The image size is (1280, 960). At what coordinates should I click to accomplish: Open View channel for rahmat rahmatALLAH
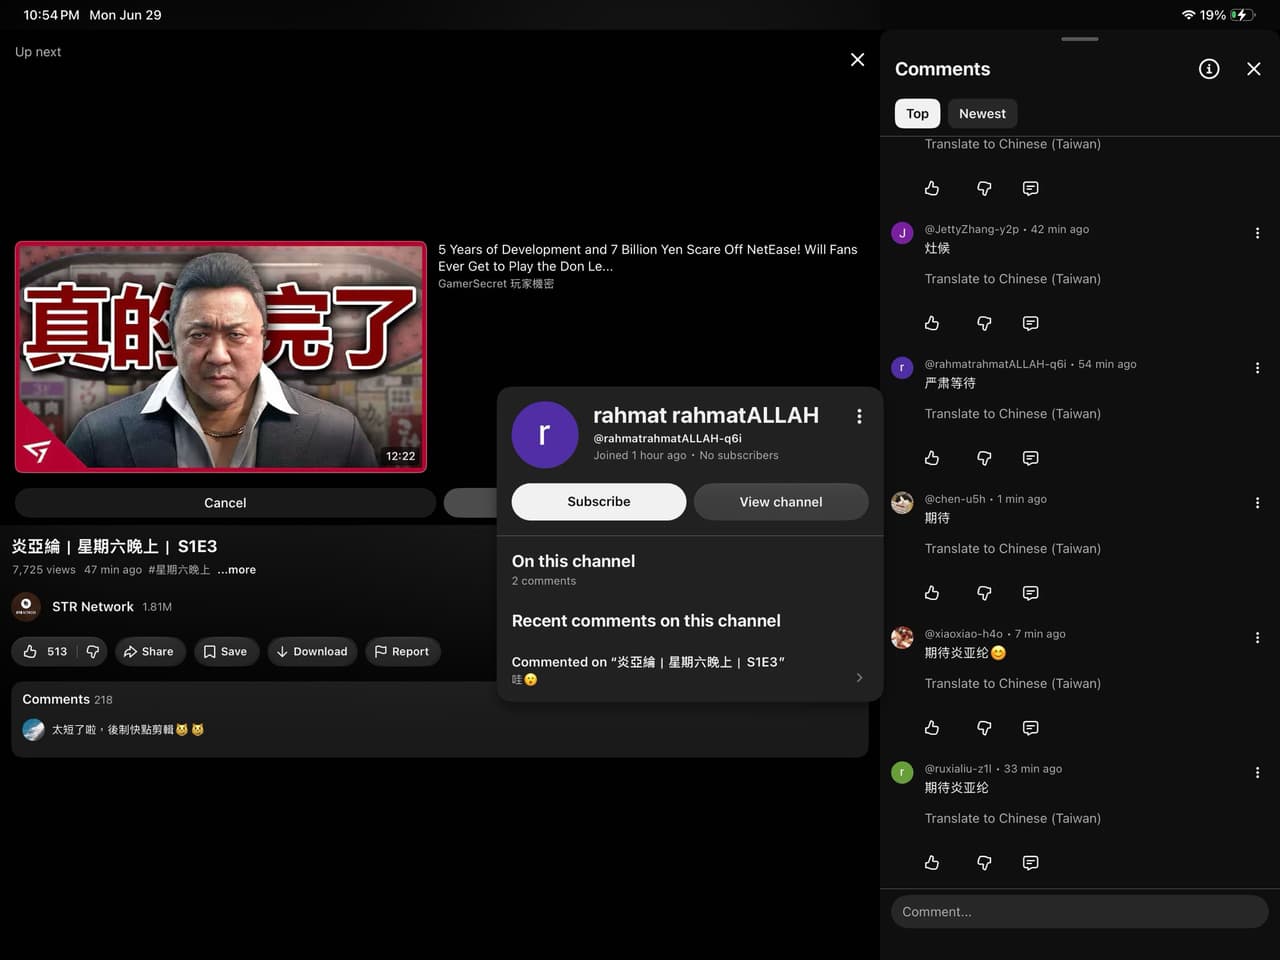pos(781,502)
